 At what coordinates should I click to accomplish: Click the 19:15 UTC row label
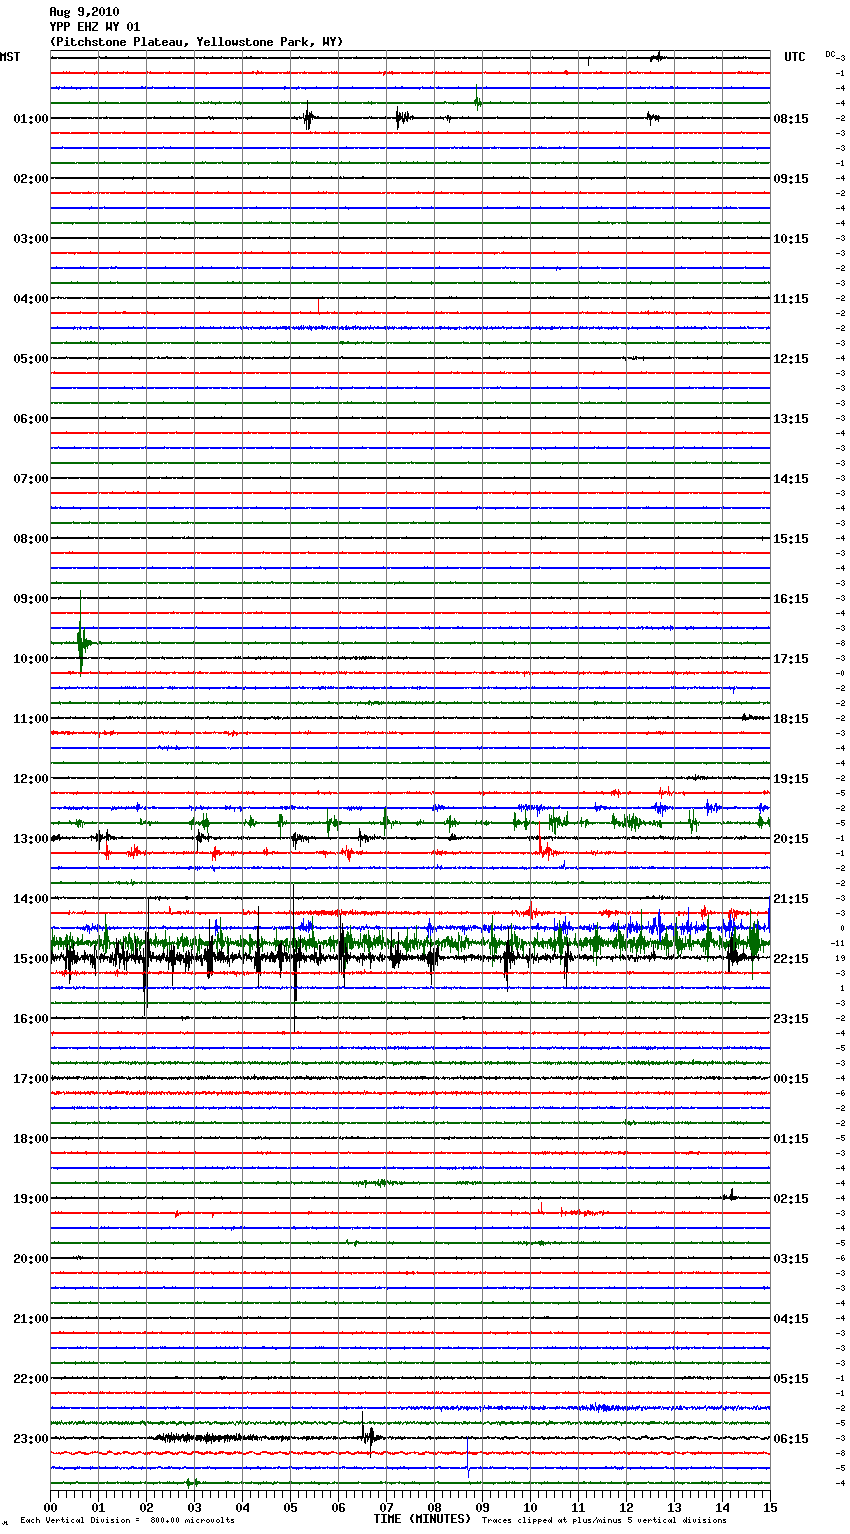791,779
